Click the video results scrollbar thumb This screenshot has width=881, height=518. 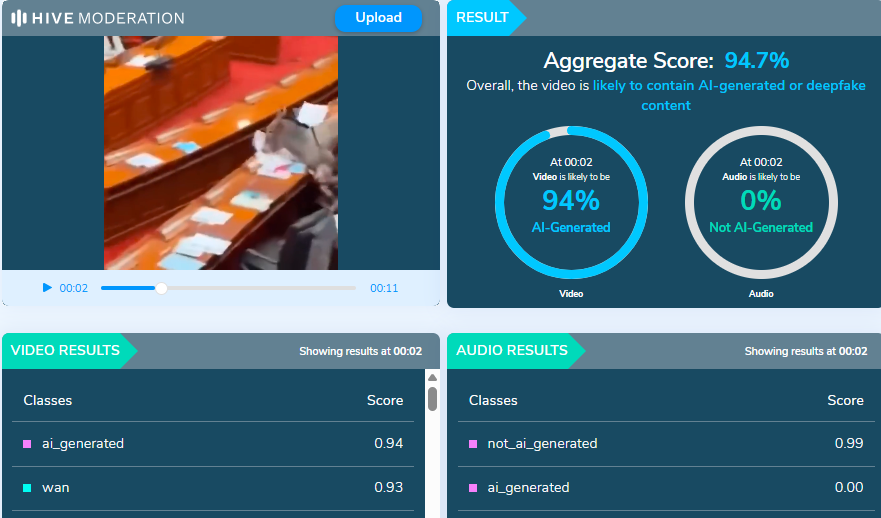point(432,399)
